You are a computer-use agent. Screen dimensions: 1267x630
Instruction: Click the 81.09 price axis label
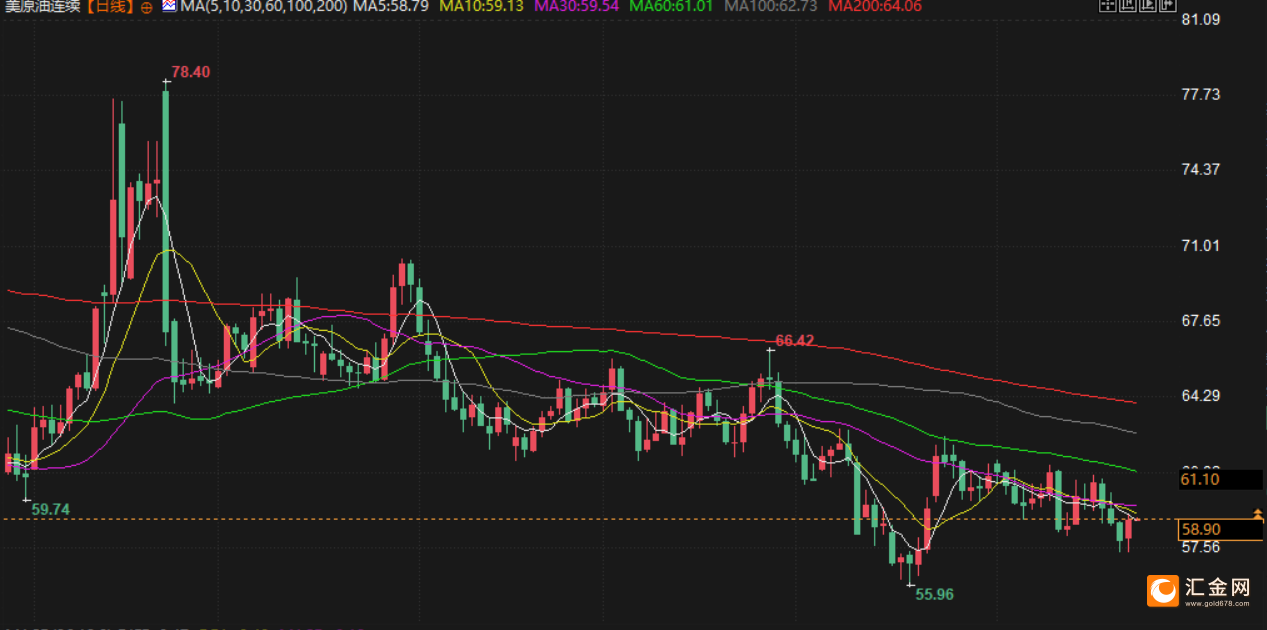click(x=1201, y=19)
